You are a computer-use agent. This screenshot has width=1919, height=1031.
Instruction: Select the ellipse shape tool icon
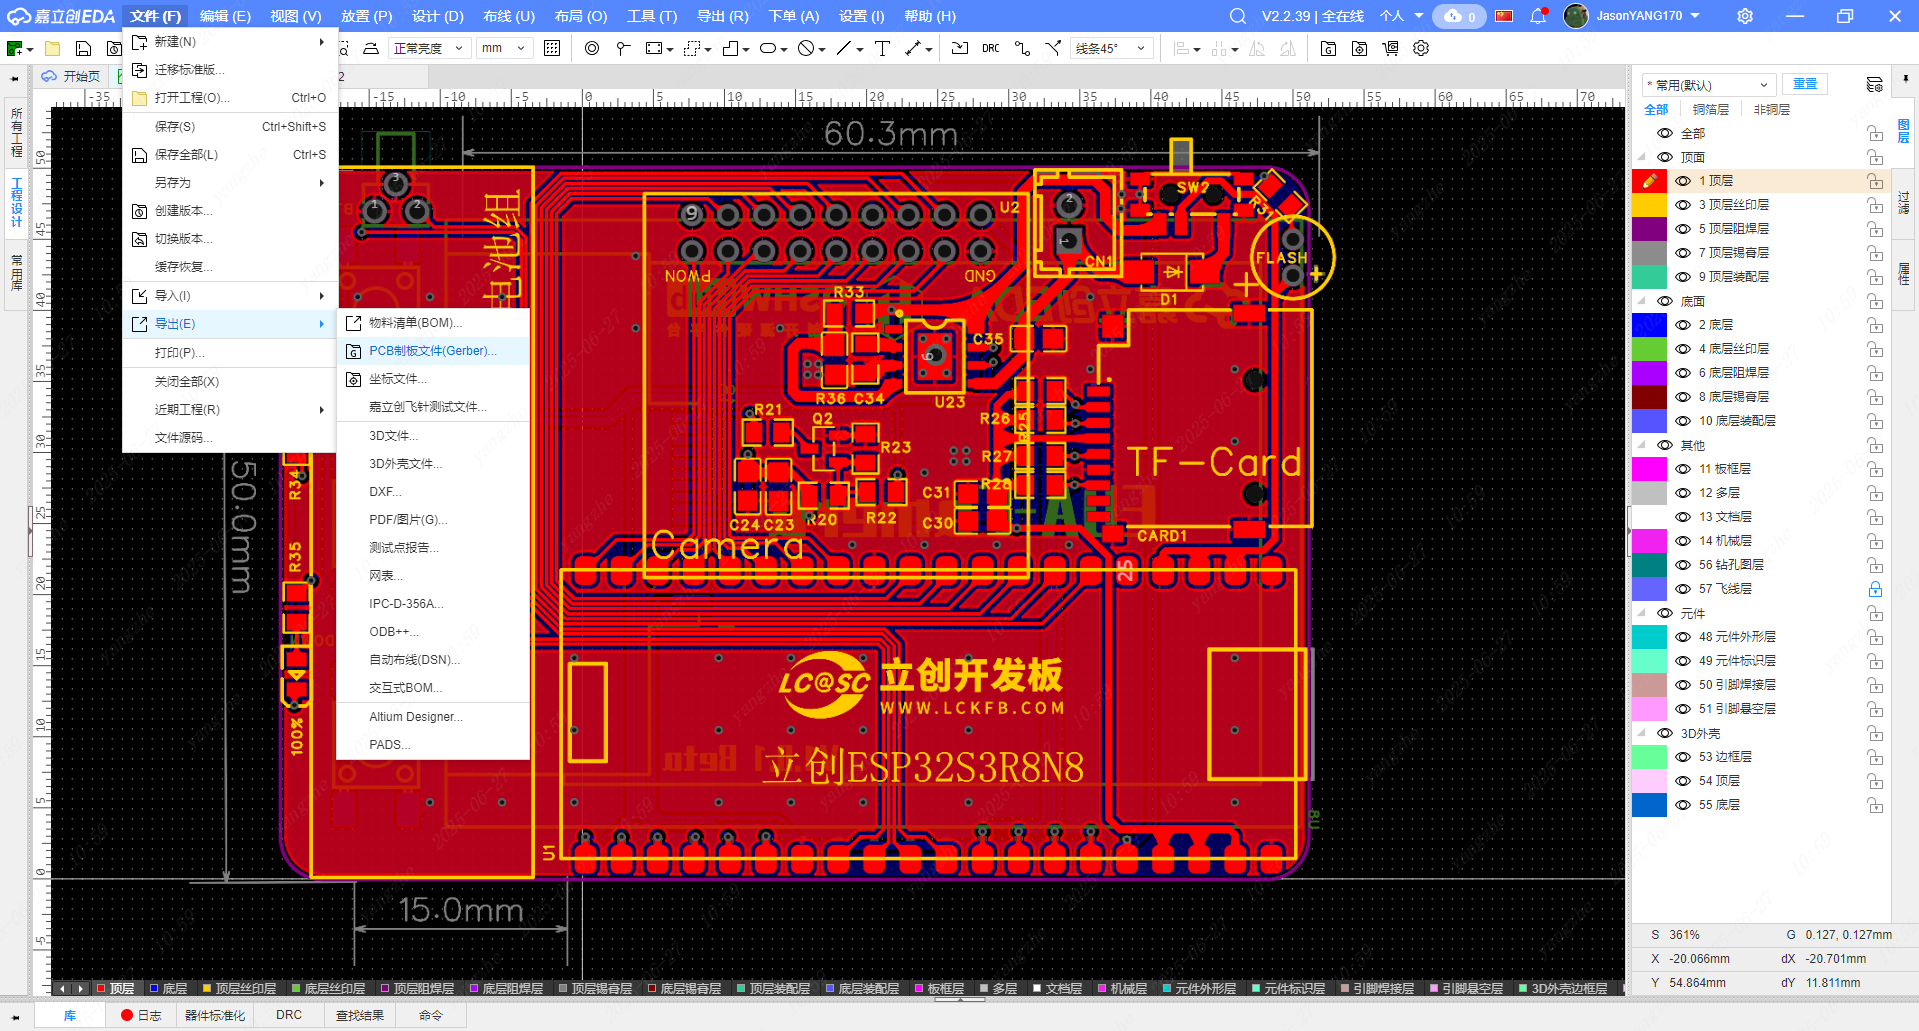pos(768,48)
